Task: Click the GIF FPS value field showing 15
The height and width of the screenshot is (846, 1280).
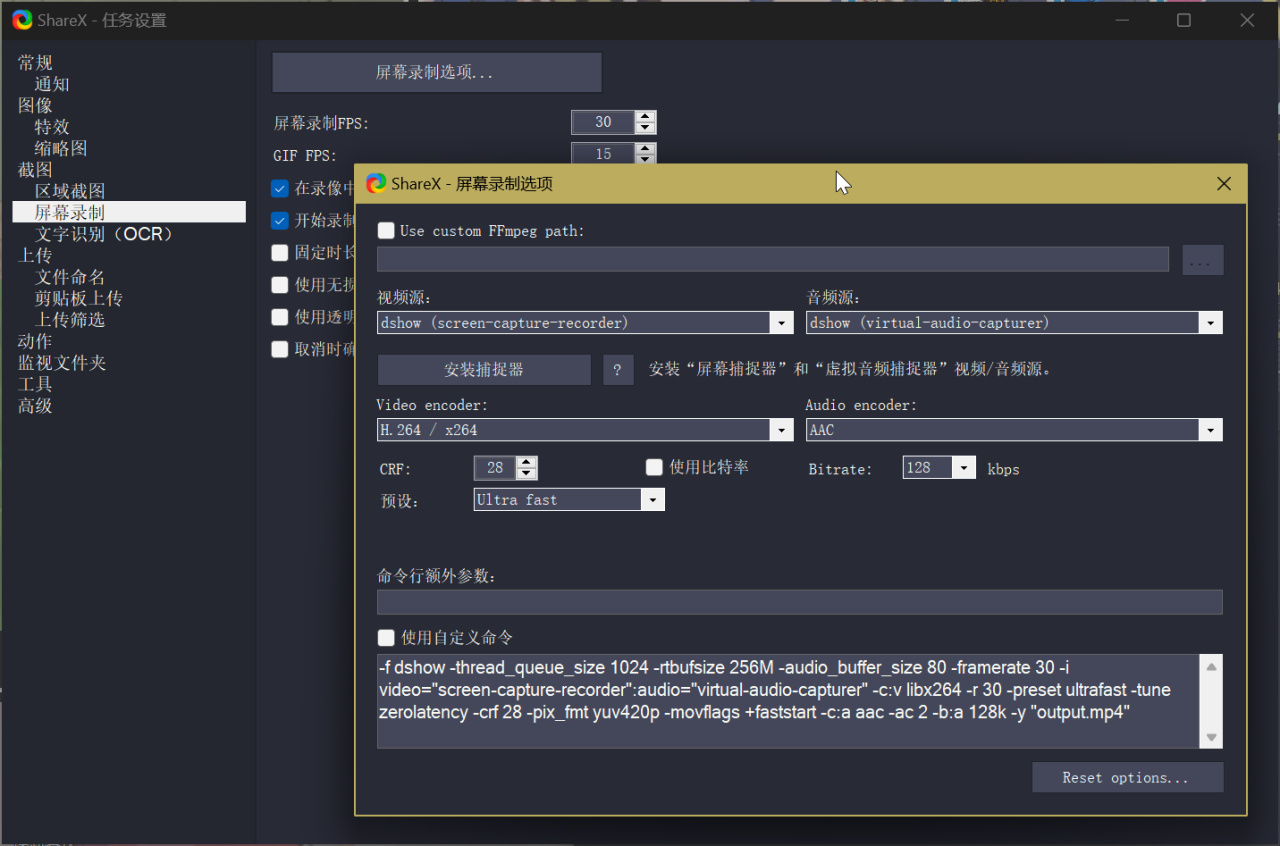Action: pos(603,154)
